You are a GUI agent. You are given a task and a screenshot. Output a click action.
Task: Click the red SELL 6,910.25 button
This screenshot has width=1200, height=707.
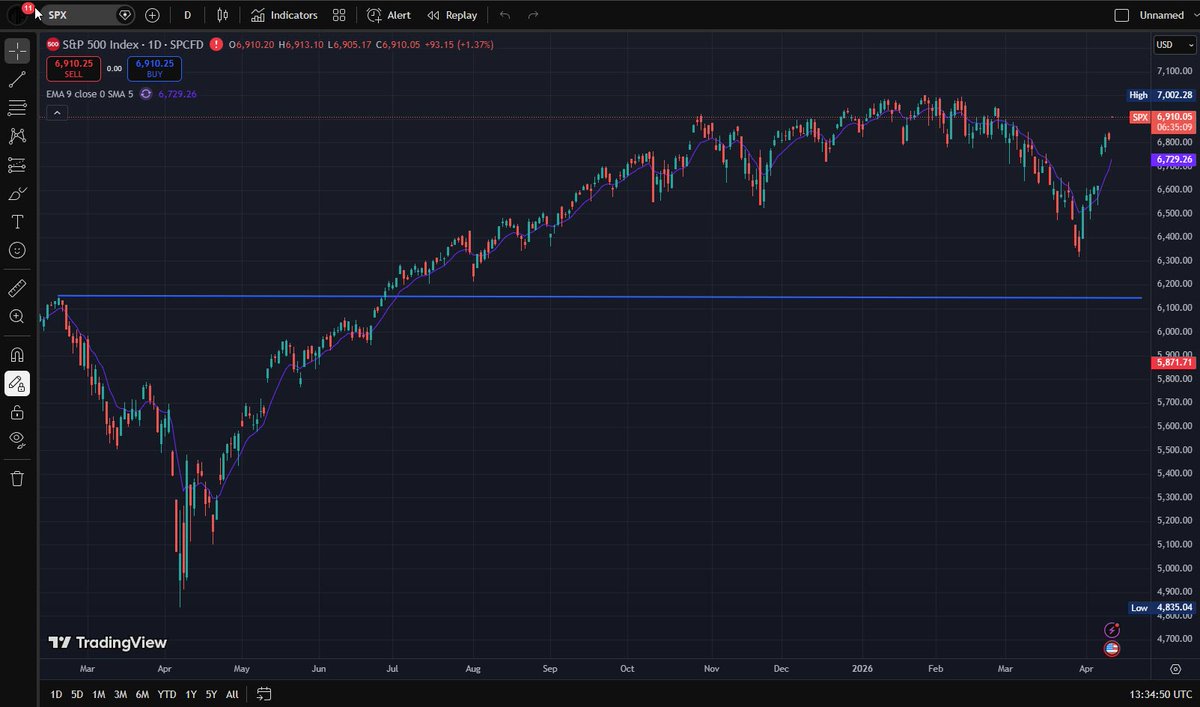(x=73, y=68)
